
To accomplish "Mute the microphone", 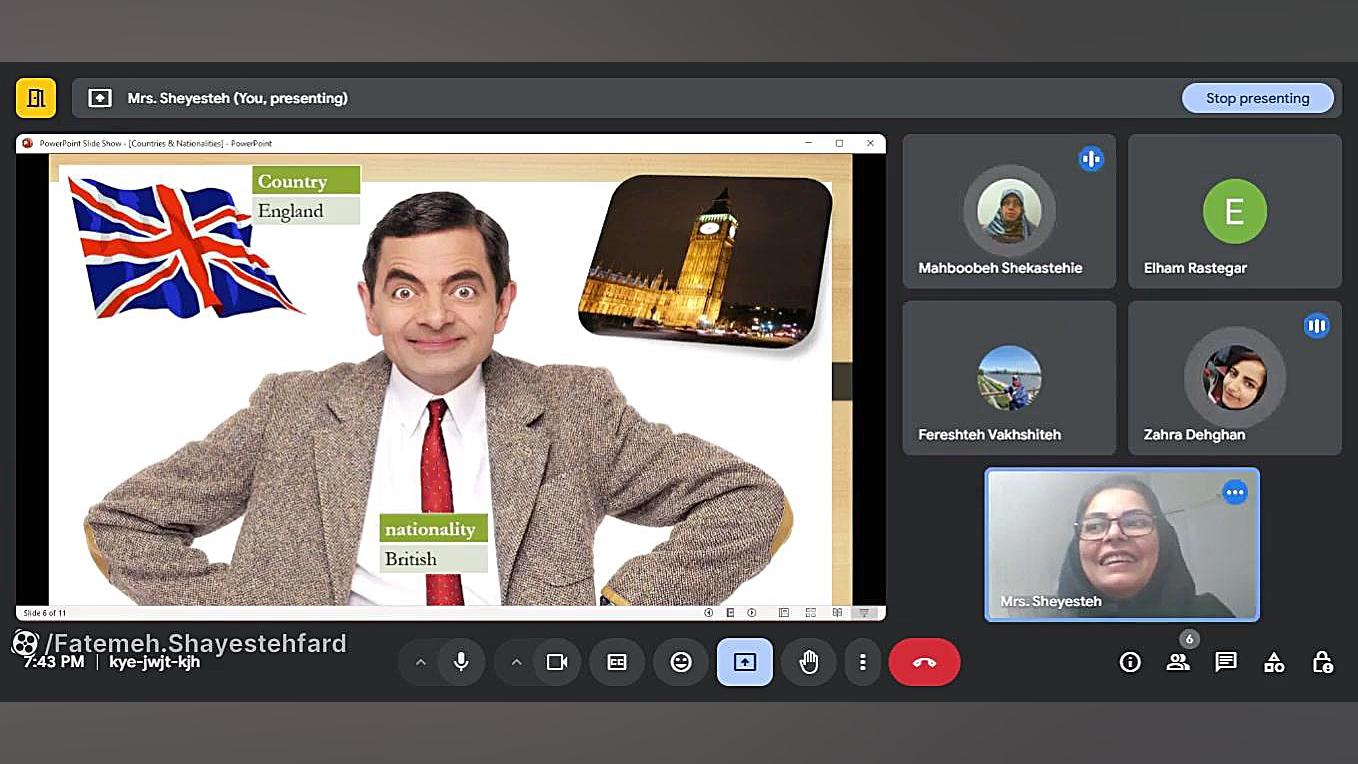I will (461, 662).
